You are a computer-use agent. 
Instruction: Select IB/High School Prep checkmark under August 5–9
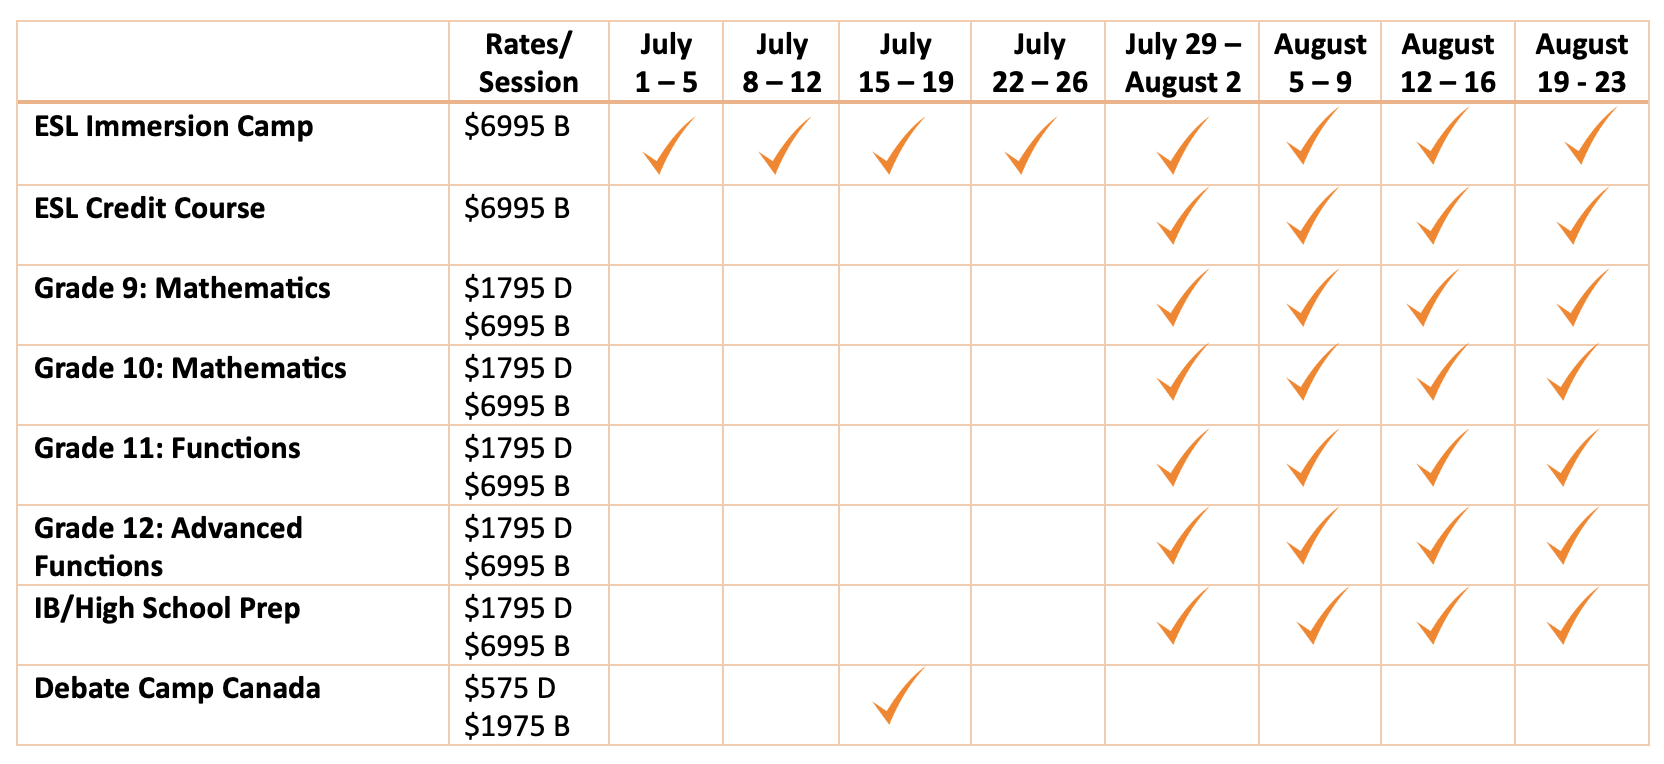point(1321,616)
